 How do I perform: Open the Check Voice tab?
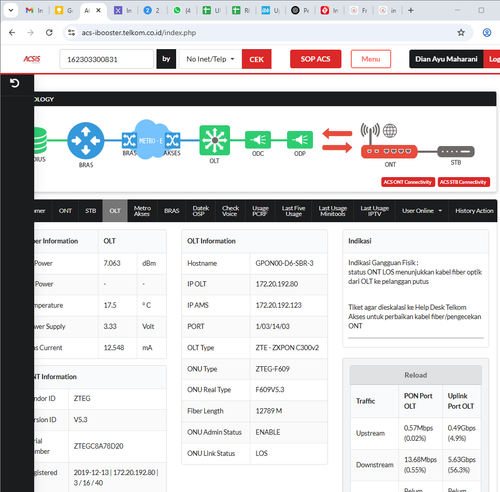coord(230,211)
